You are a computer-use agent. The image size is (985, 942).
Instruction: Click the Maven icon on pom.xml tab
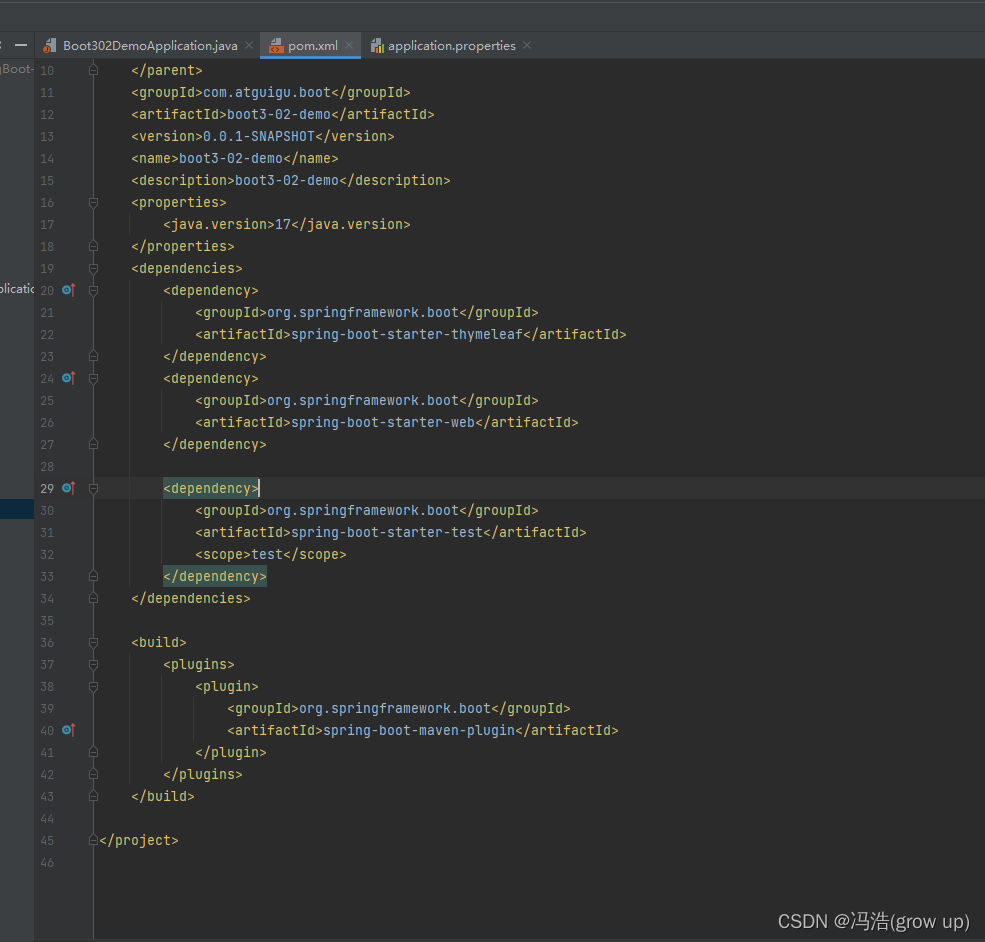(x=276, y=46)
